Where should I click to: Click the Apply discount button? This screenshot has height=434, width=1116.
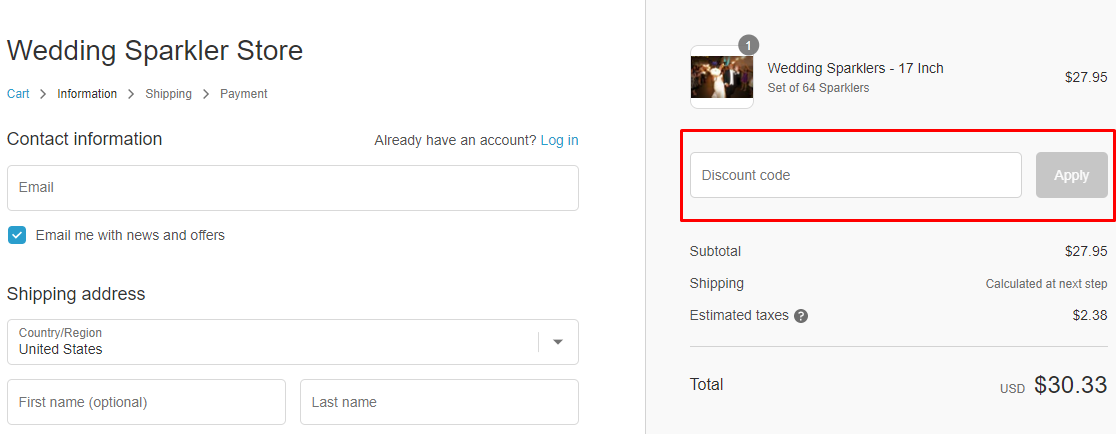pyautogui.click(x=1071, y=175)
